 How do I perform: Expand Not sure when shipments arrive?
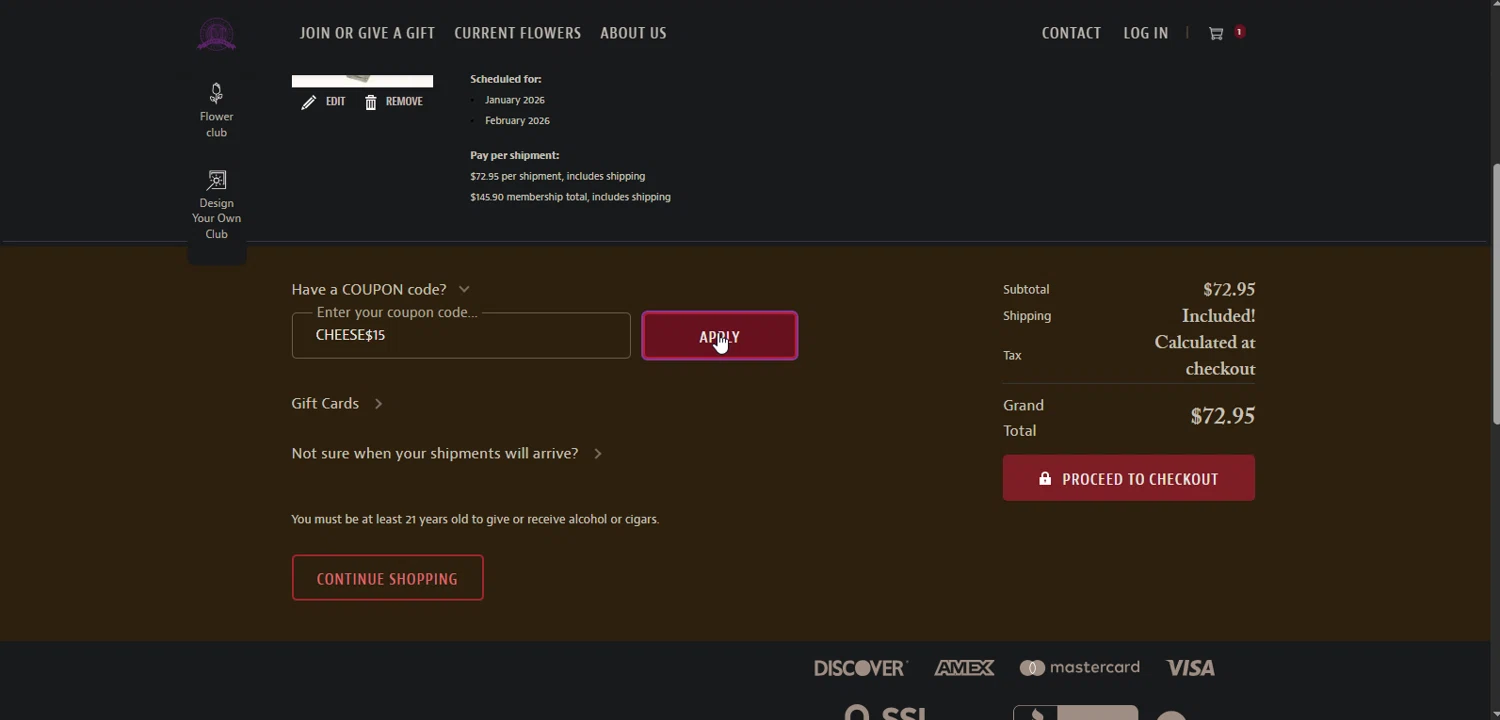pyautogui.click(x=447, y=453)
